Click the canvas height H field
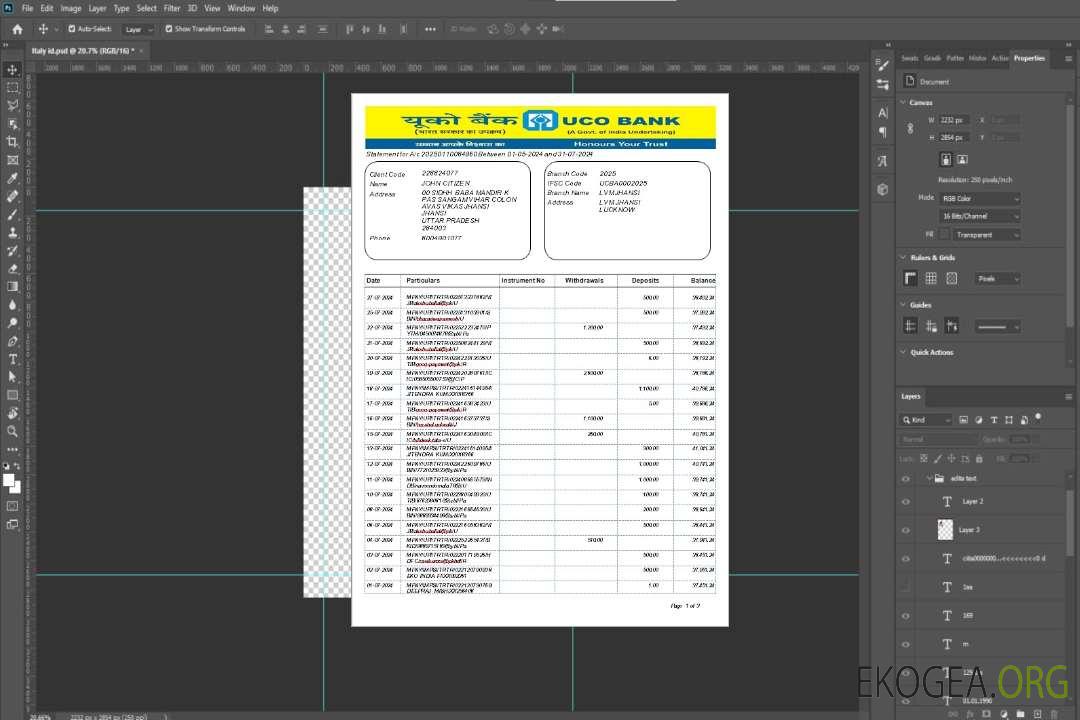This screenshot has width=1080, height=720. point(954,138)
